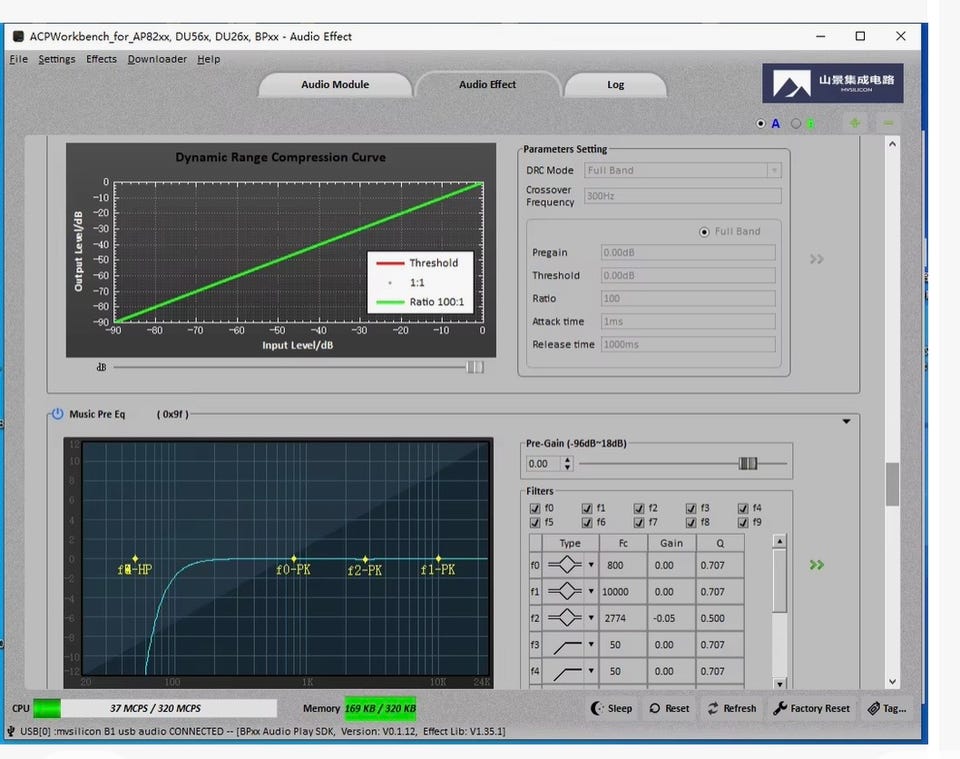
Task: Switch to the Audio Module tab
Action: (x=335, y=85)
